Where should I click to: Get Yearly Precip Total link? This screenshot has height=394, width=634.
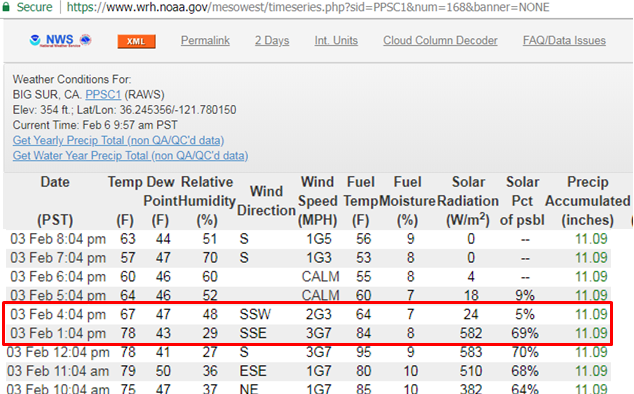pos(118,140)
